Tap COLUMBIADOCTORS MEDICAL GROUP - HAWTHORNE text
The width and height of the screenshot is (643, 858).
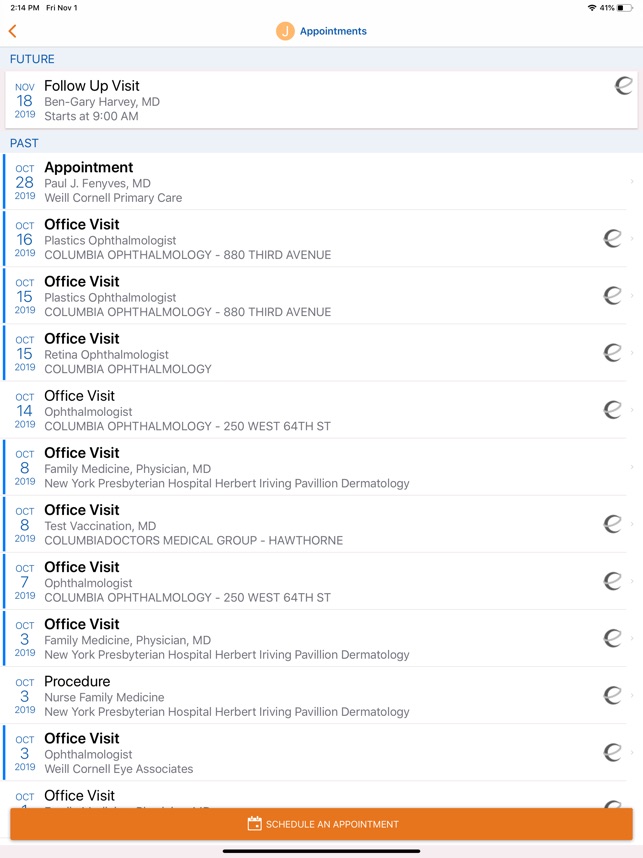pyautogui.click(x=194, y=540)
